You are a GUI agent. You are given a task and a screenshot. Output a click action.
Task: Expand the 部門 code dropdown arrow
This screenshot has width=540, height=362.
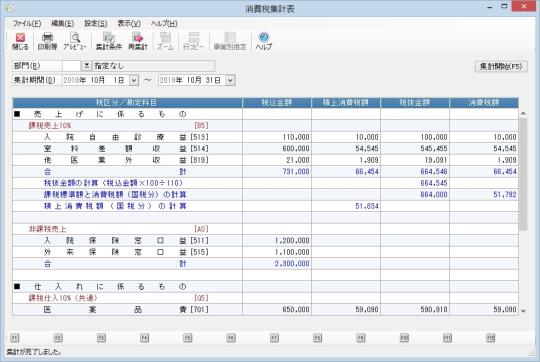tap(86, 65)
